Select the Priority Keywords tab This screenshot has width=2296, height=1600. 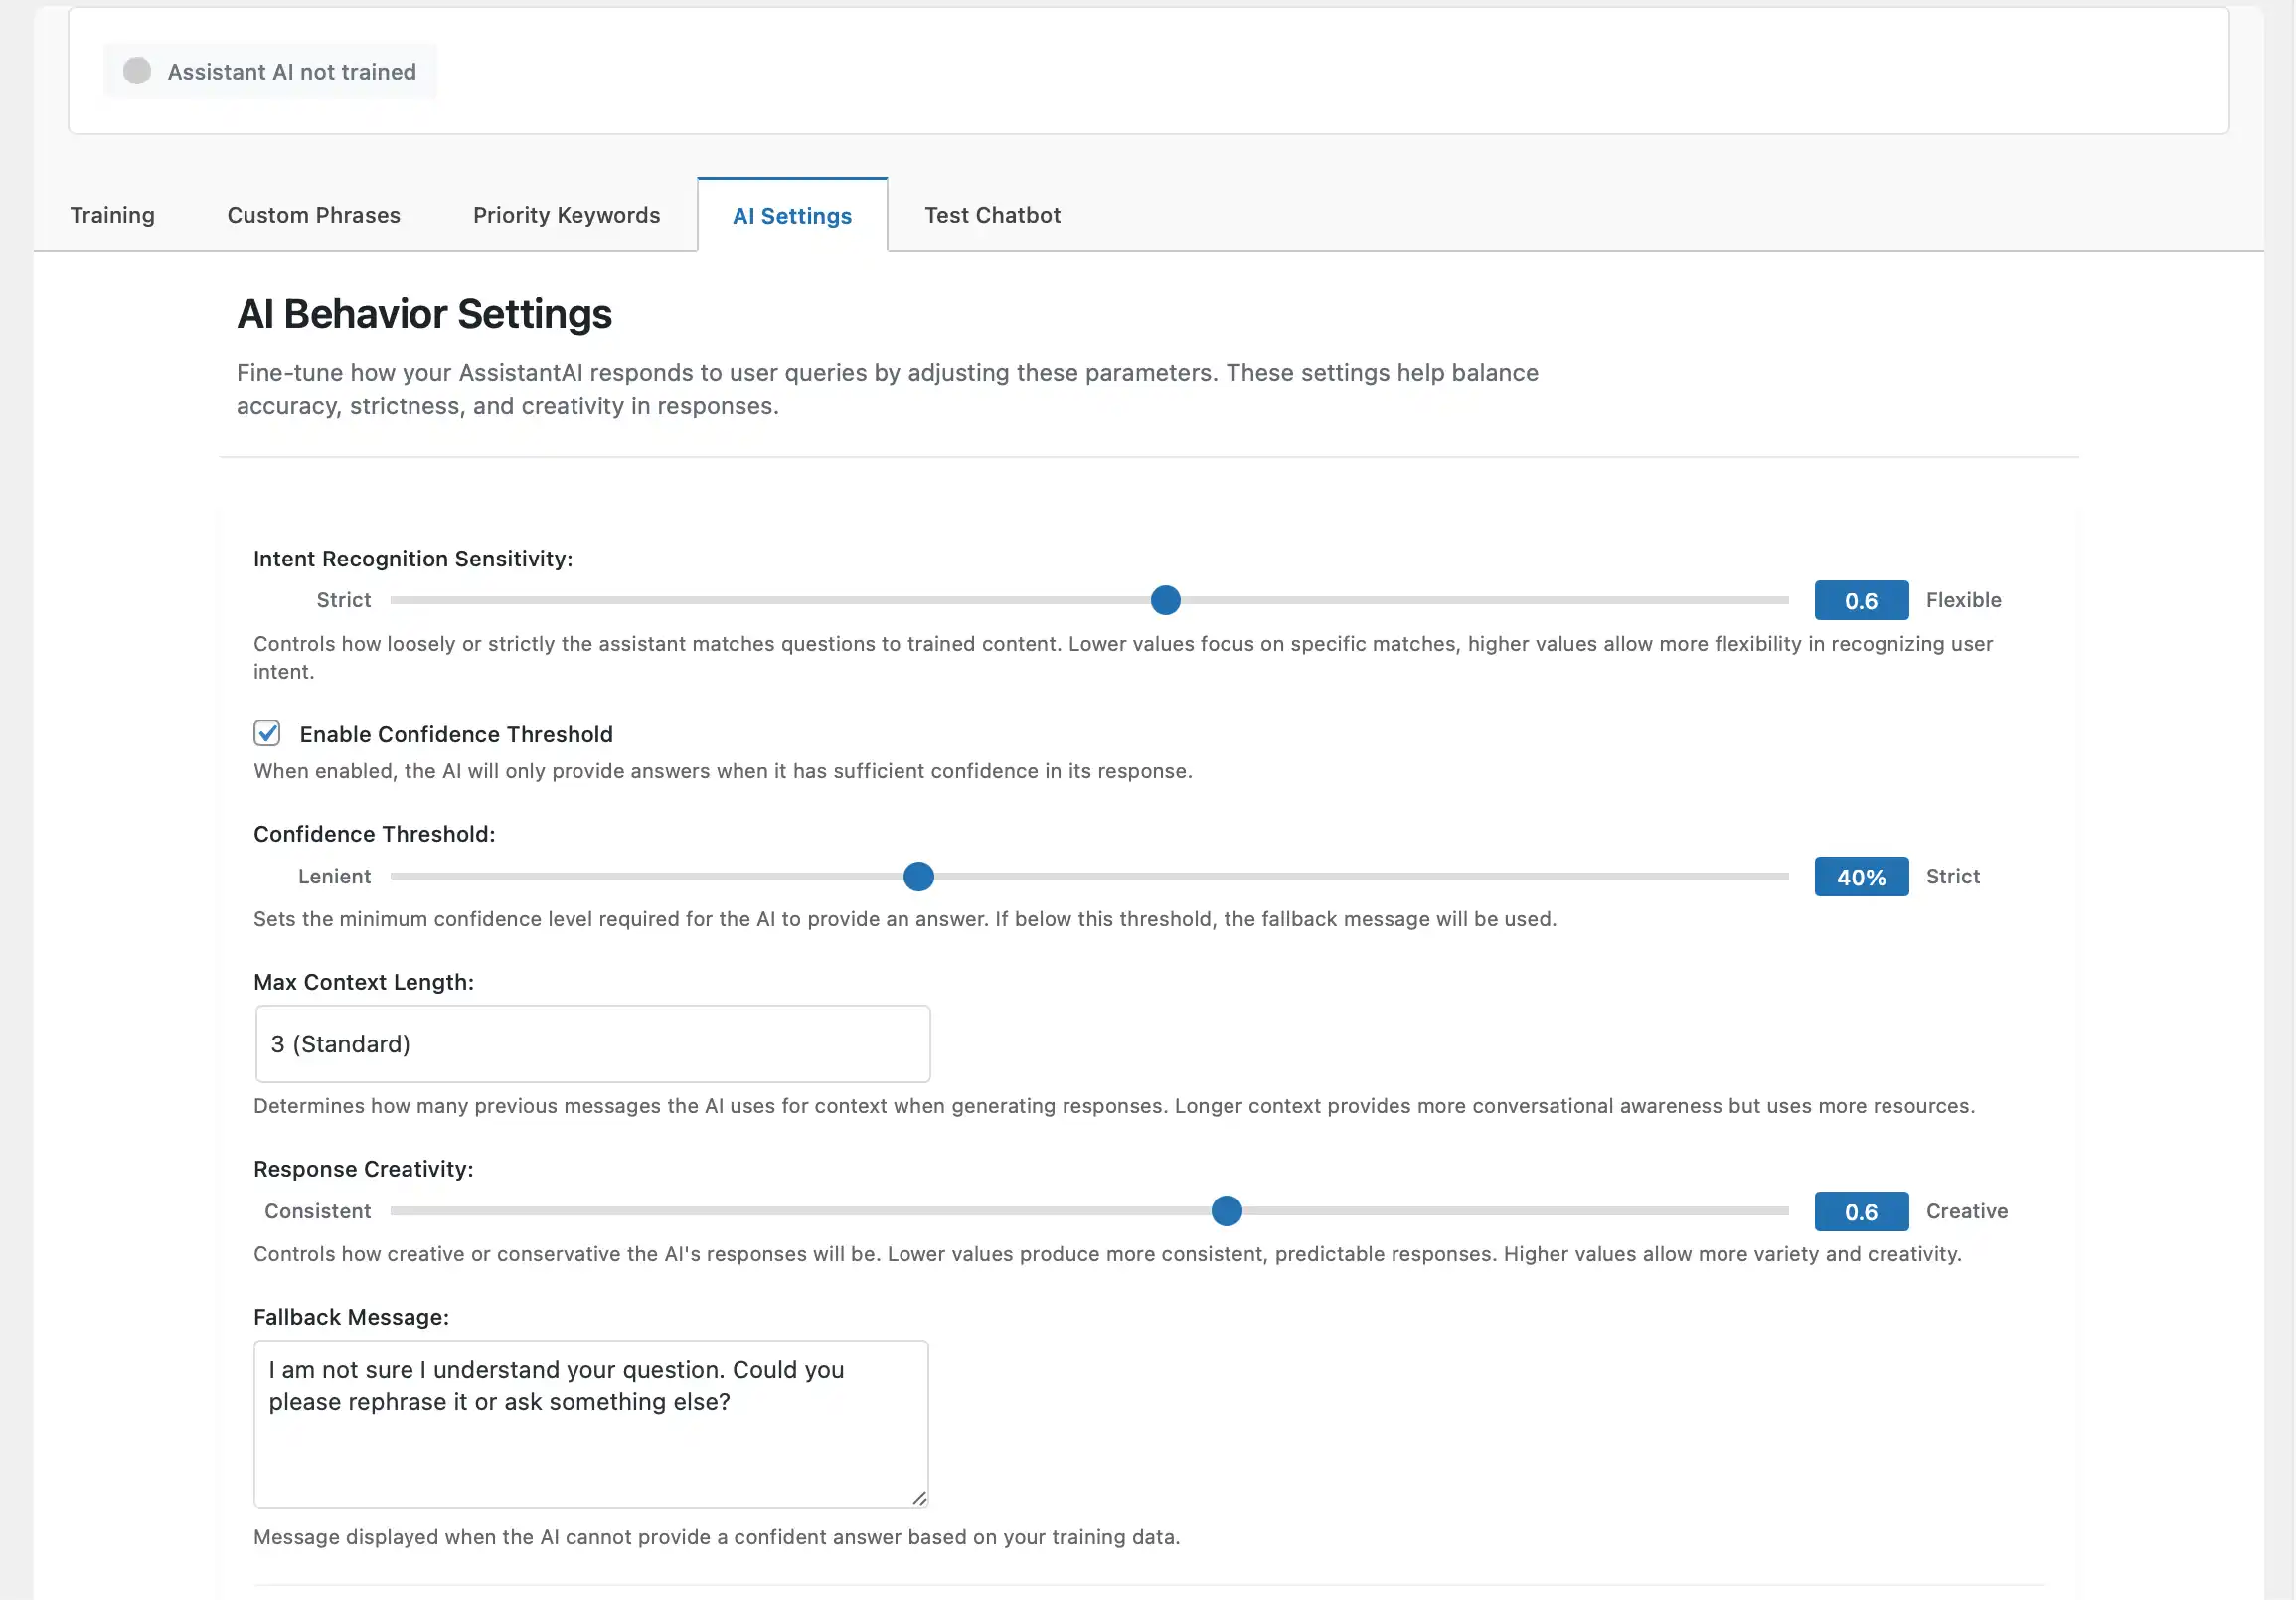point(565,215)
